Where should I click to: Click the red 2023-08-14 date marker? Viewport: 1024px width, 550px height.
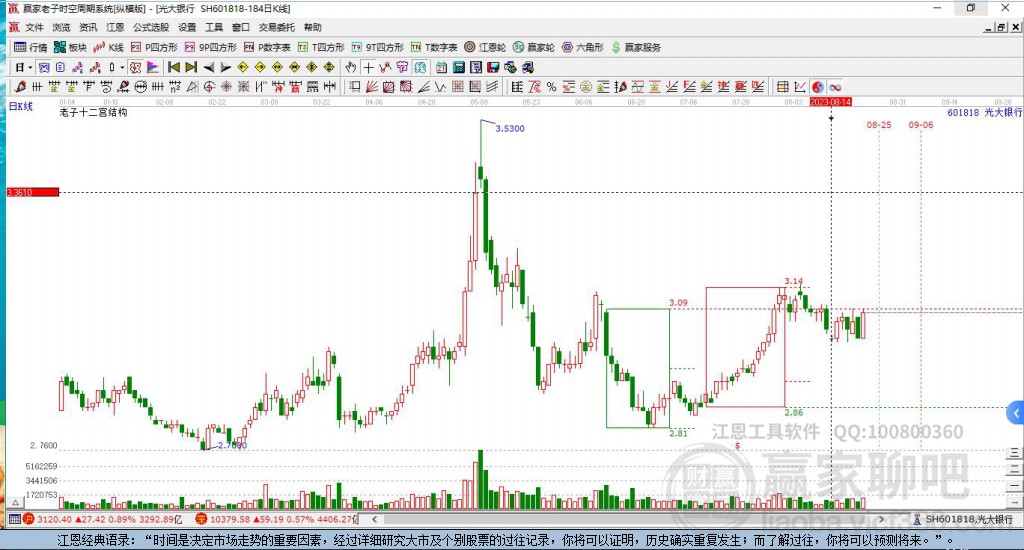click(x=831, y=102)
